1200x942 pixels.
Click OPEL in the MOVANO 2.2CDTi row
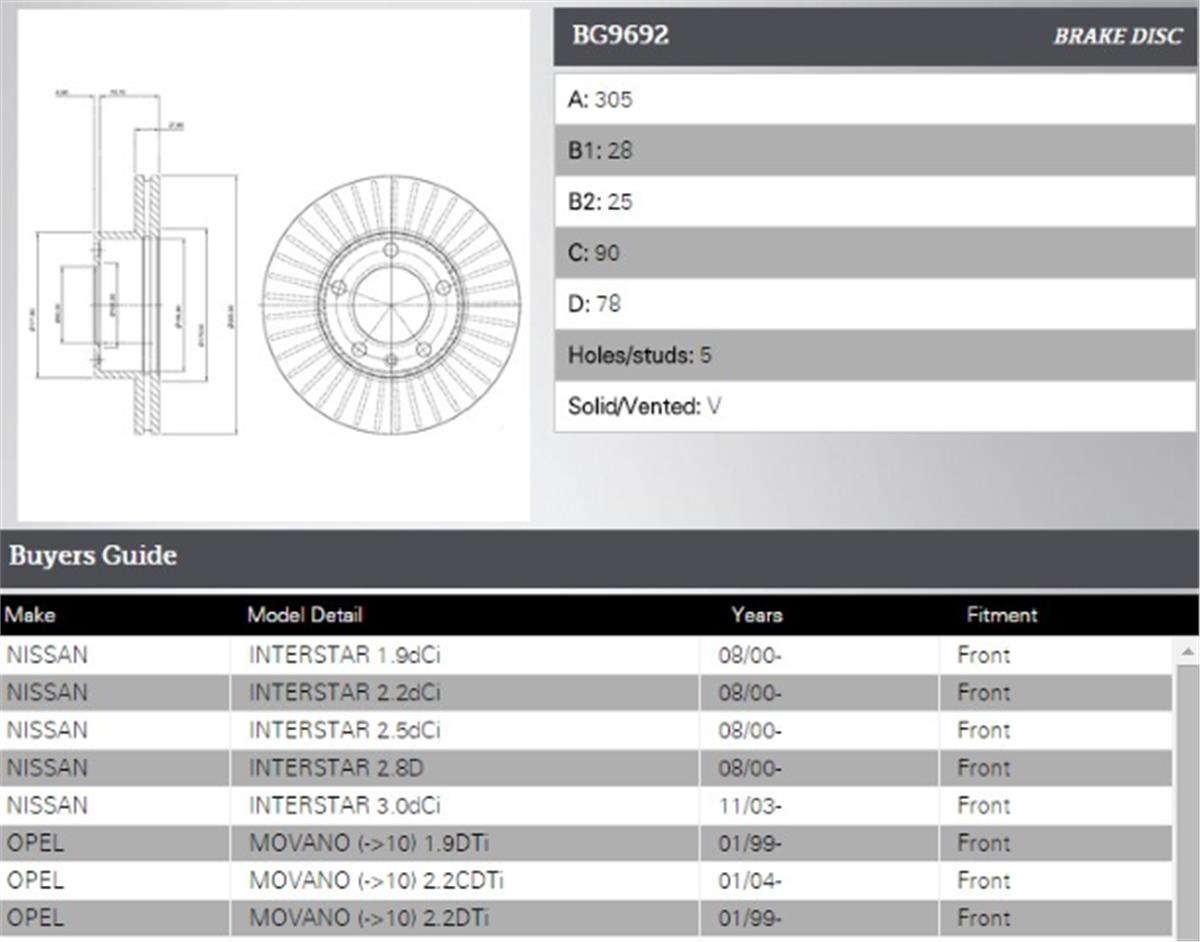coord(35,881)
